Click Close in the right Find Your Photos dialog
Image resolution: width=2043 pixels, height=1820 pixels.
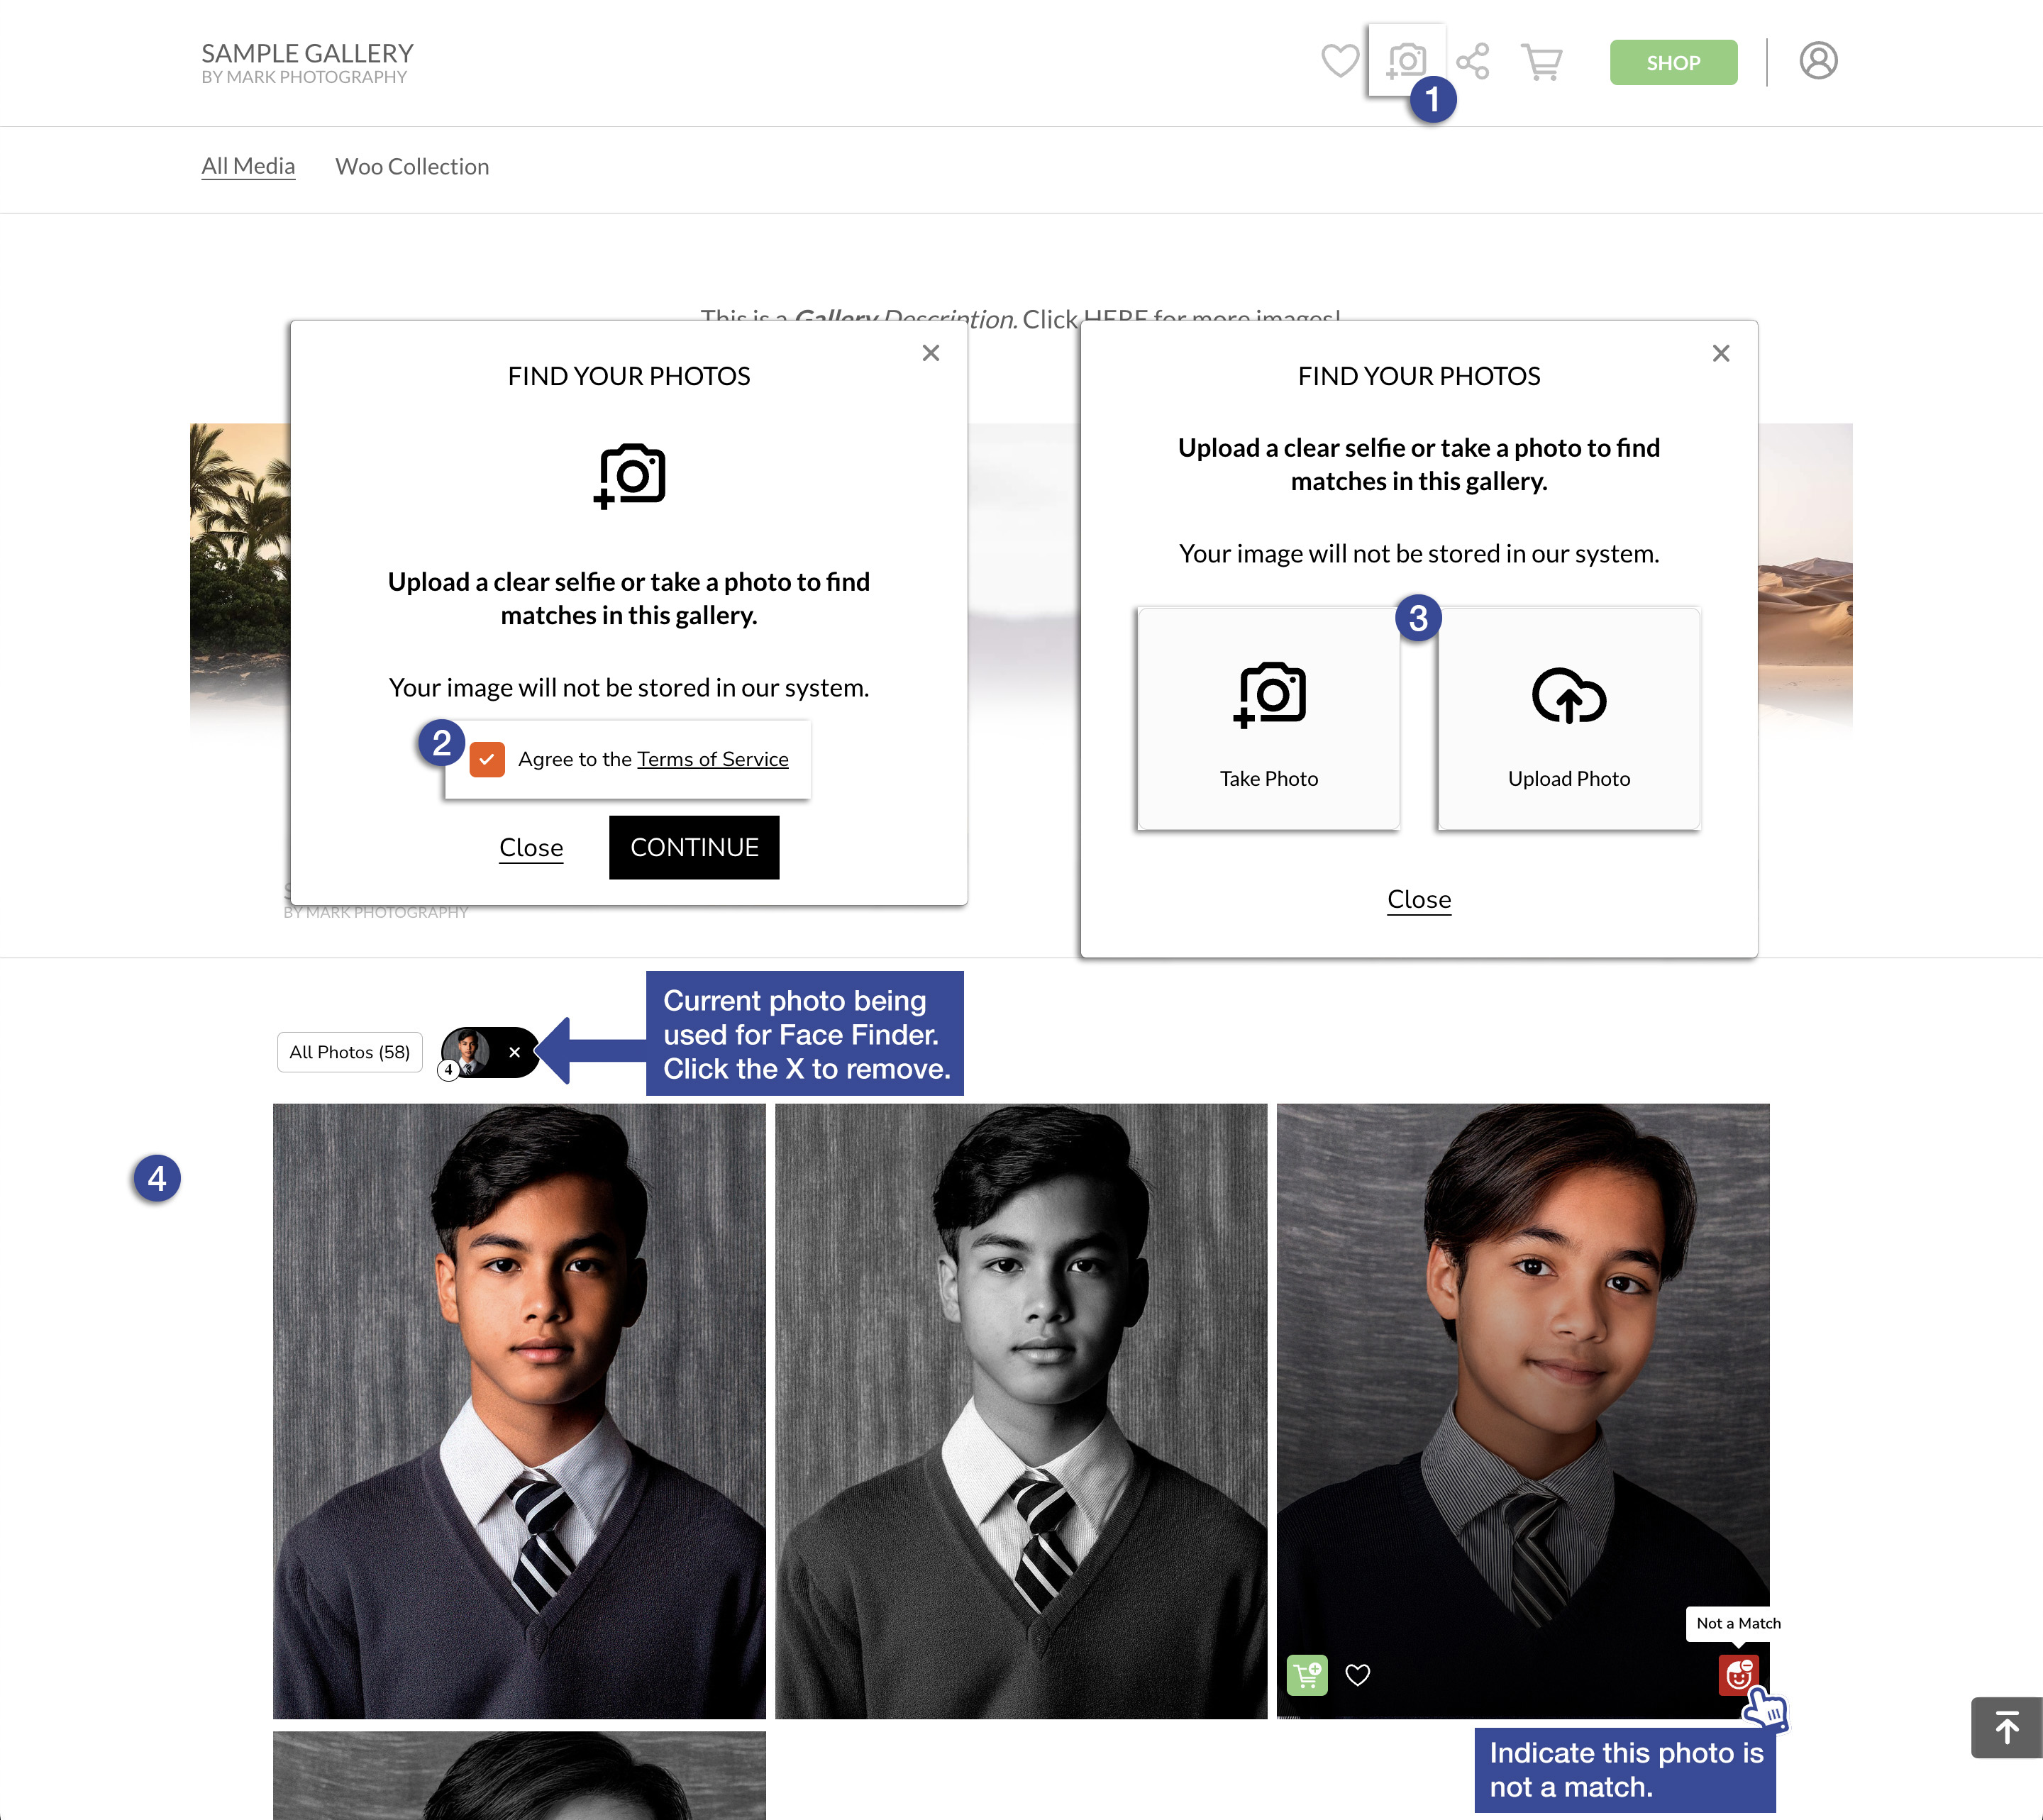(1419, 898)
